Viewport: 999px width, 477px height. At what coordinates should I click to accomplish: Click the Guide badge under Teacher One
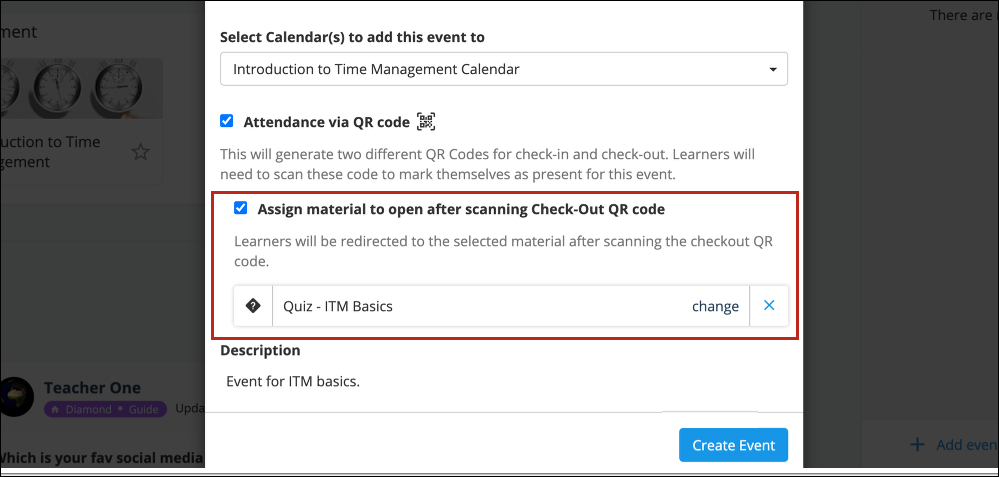pos(143,409)
